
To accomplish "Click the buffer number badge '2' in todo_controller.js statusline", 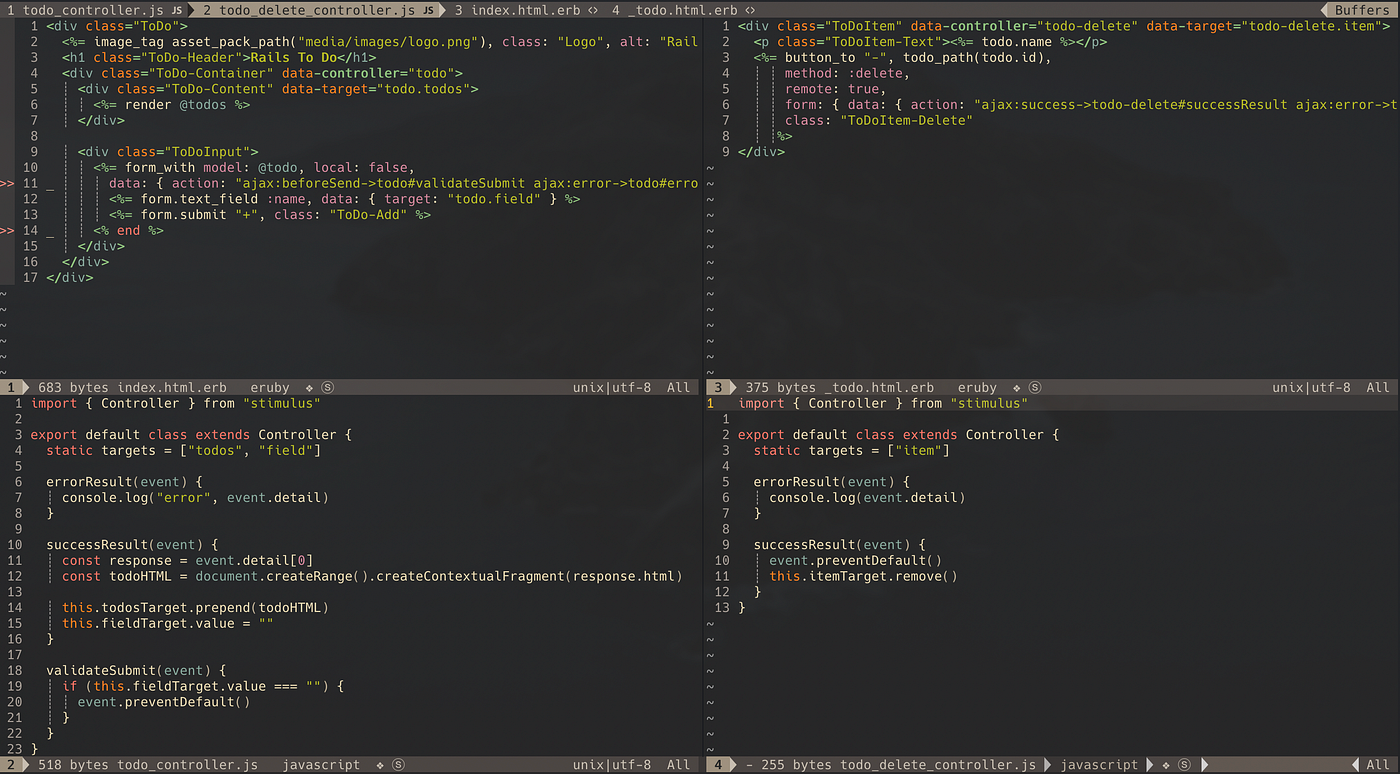I will point(9,764).
